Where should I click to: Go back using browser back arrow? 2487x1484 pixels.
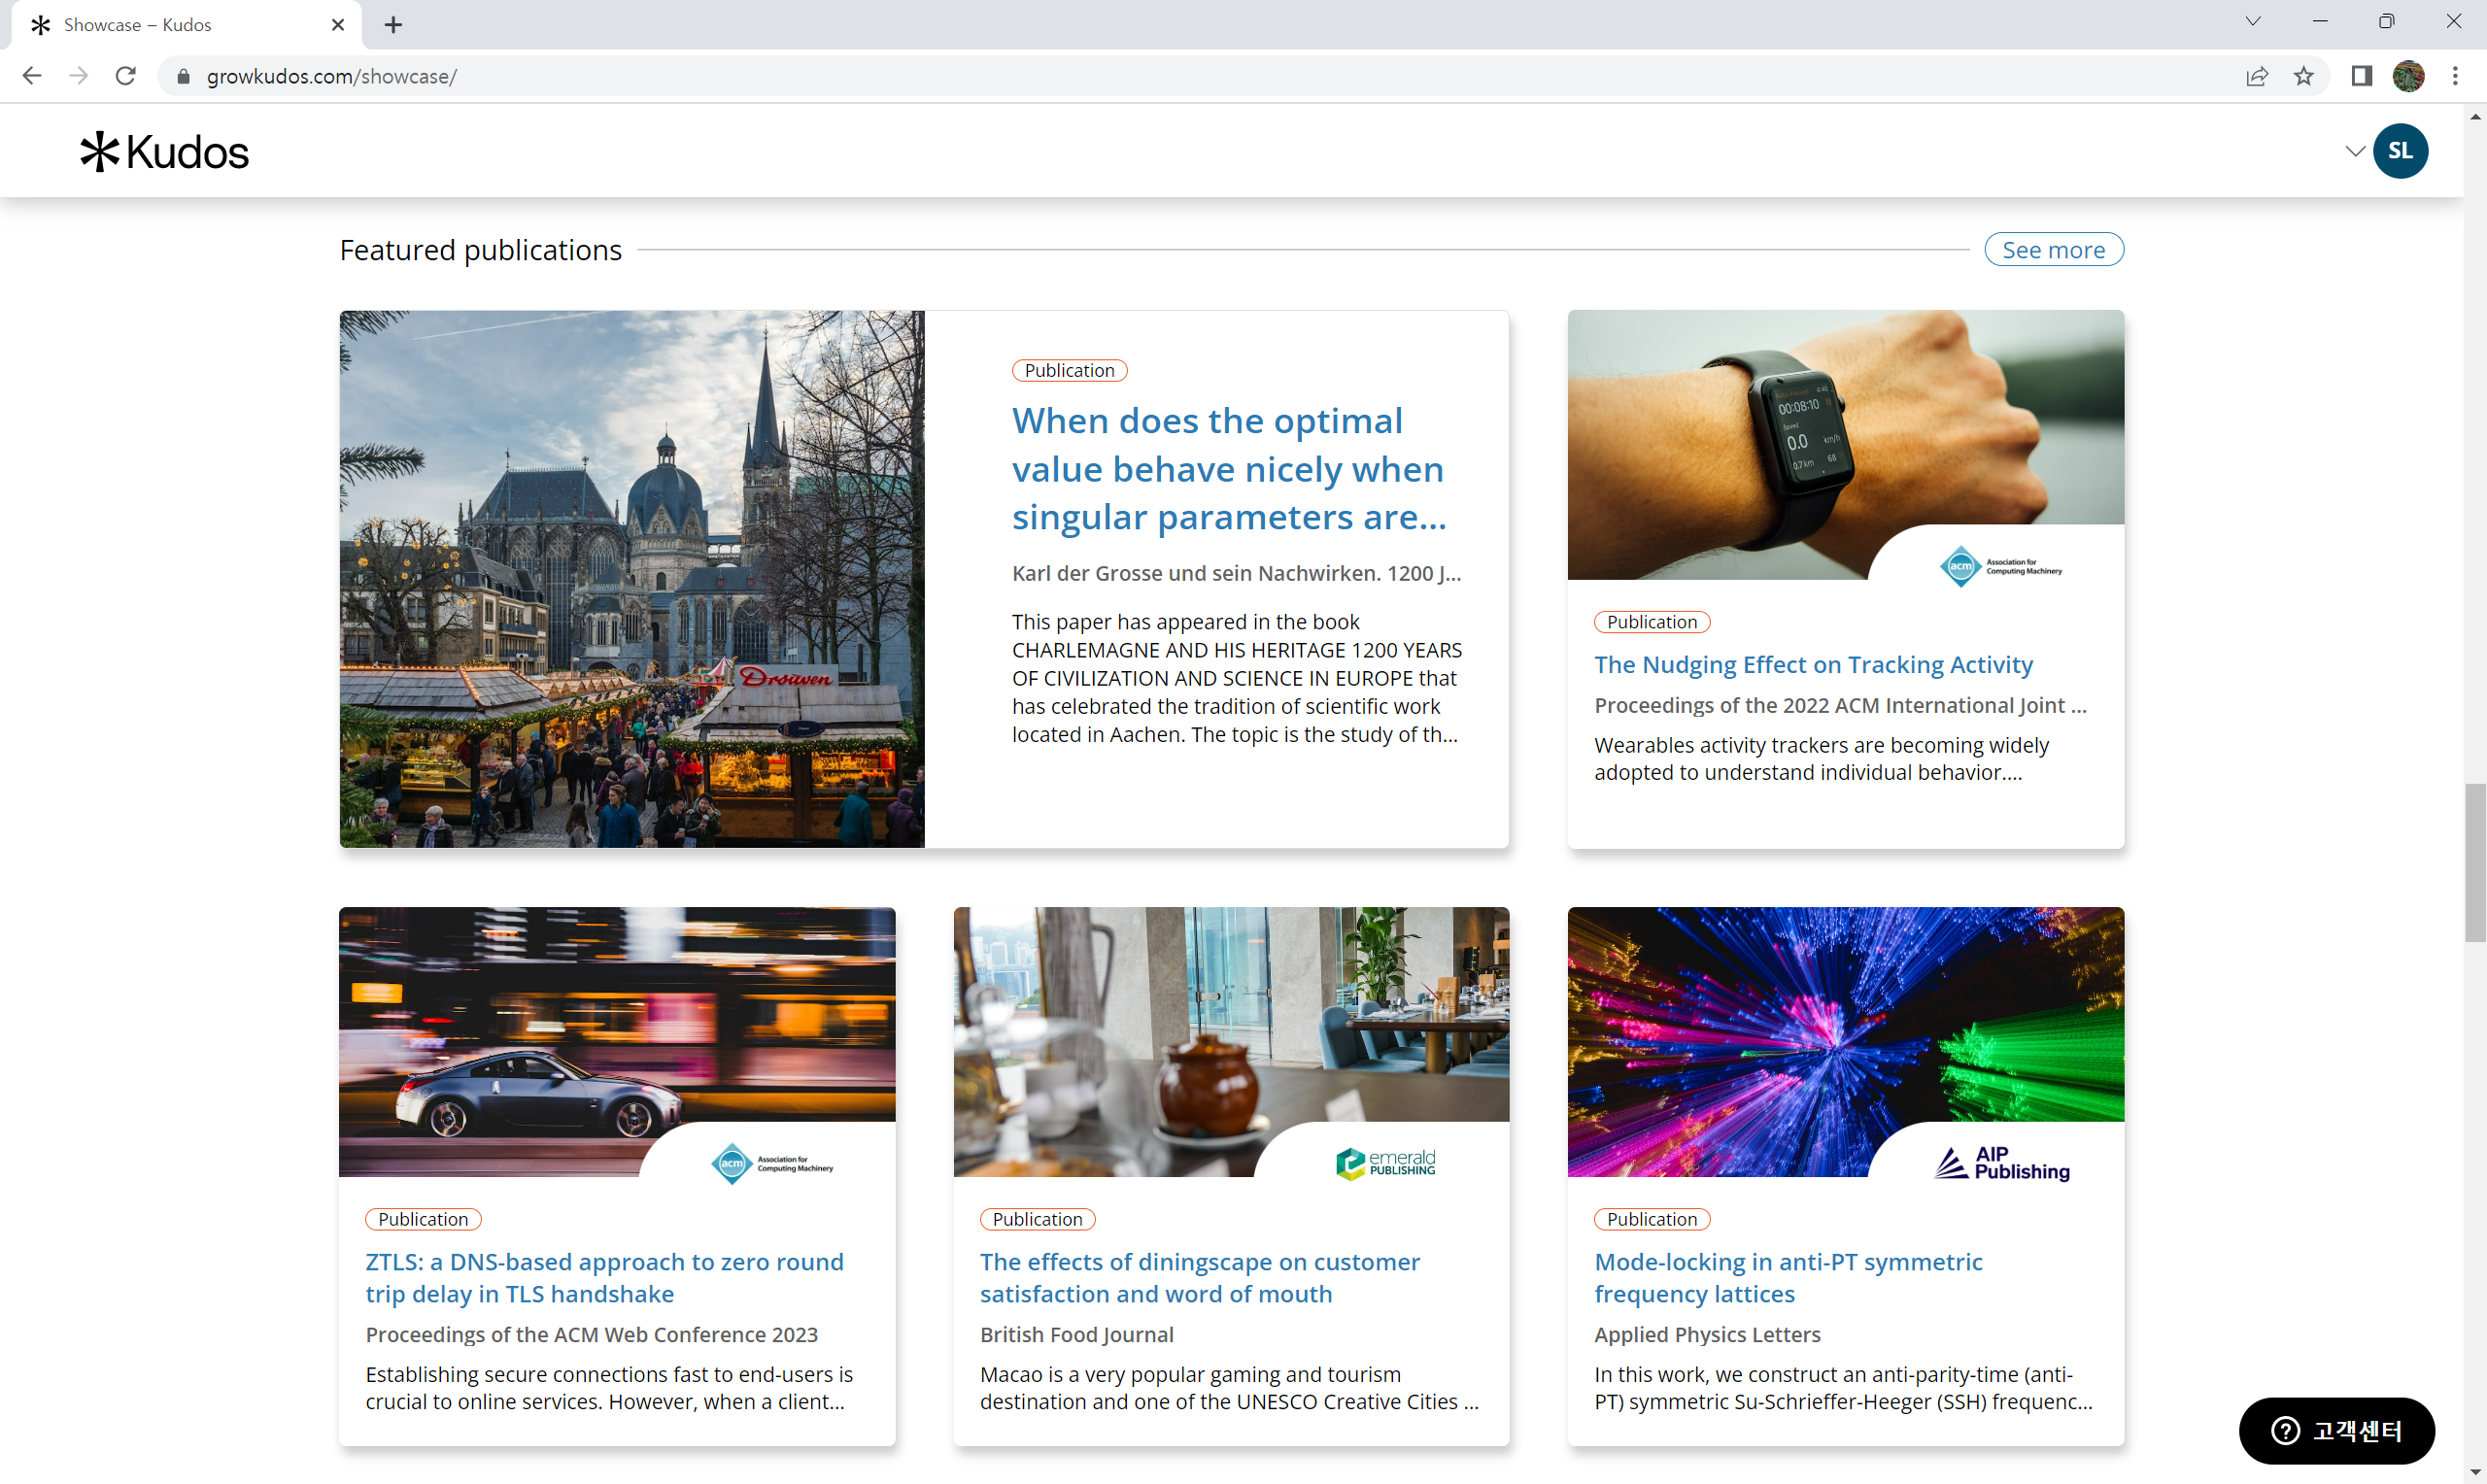click(x=32, y=76)
